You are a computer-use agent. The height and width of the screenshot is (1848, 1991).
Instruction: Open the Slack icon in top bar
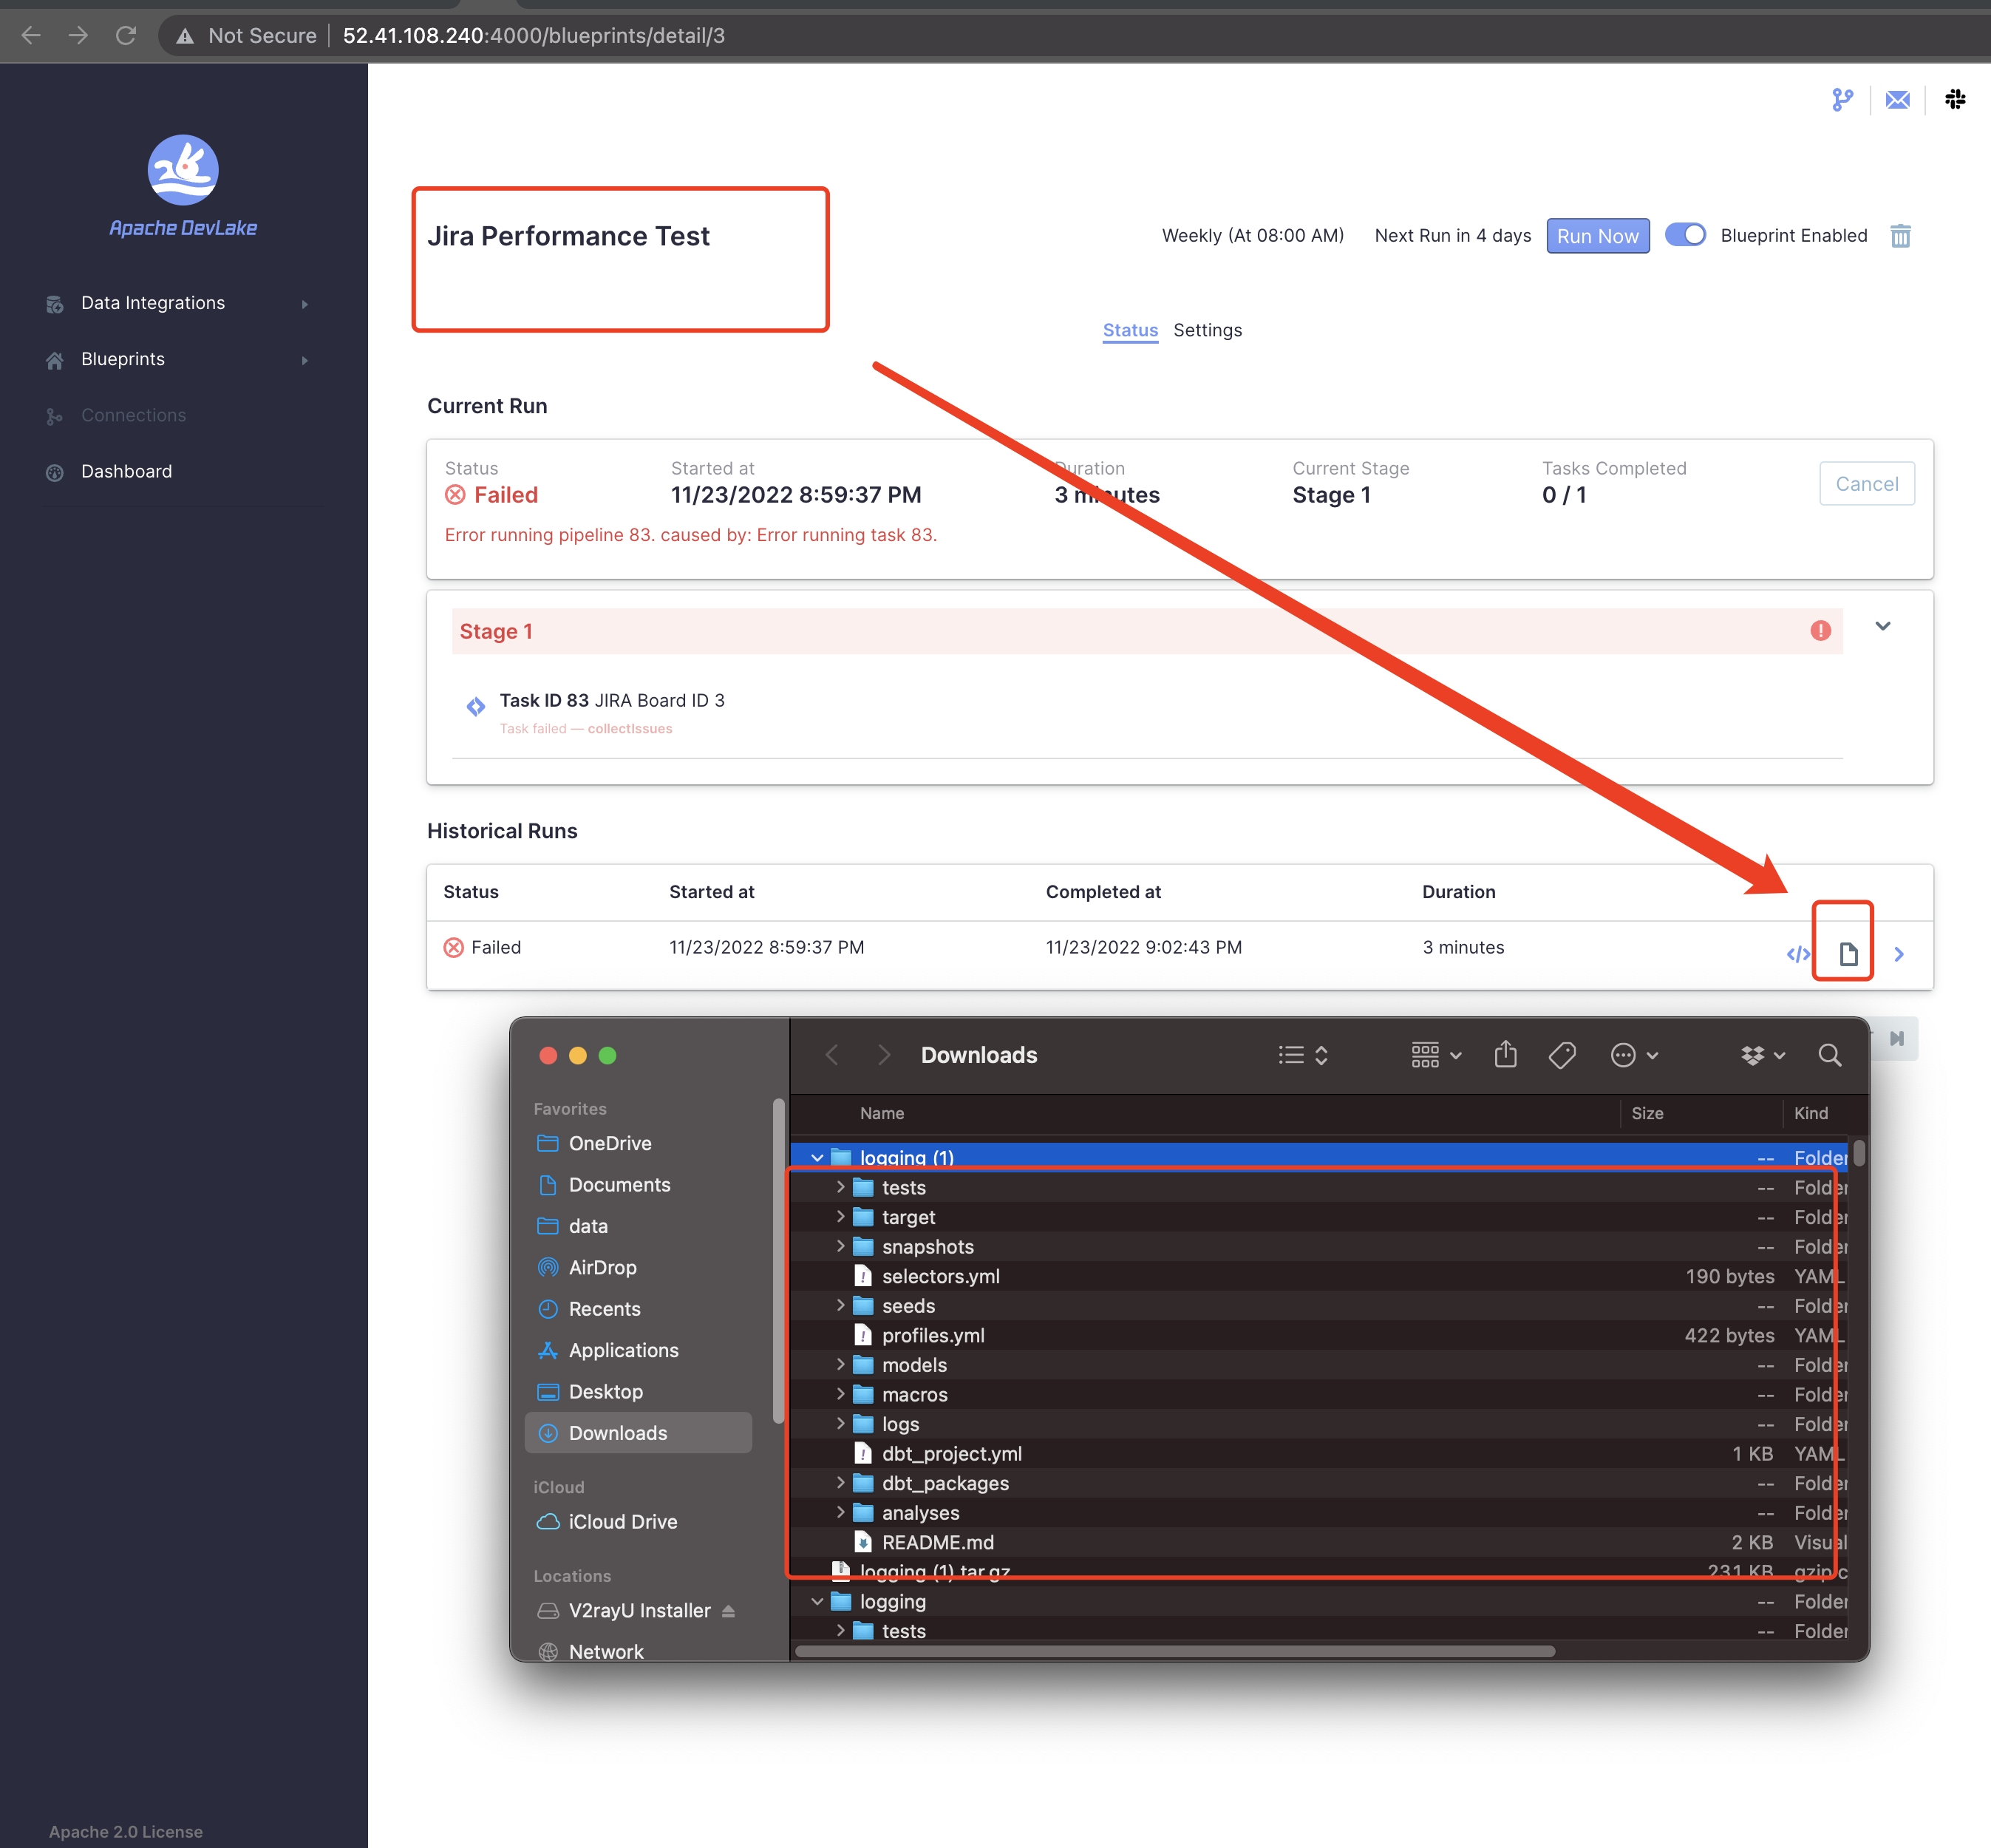coord(1955,99)
